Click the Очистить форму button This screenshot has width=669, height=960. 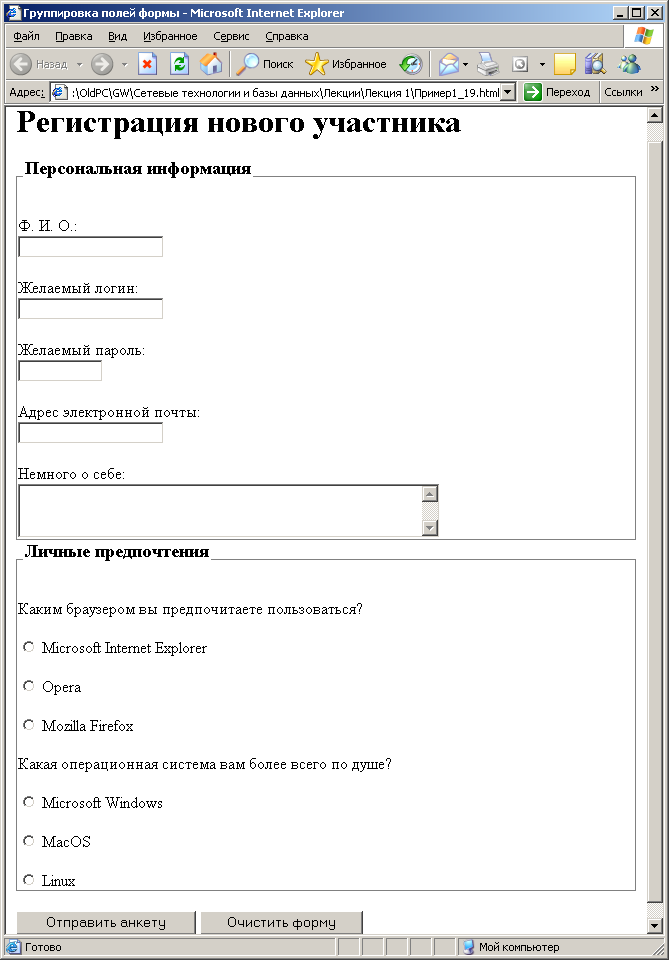282,922
